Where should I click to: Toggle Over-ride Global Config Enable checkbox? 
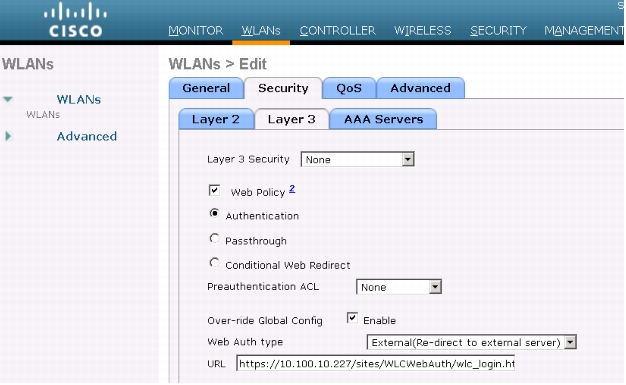pyautogui.click(x=352, y=318)
